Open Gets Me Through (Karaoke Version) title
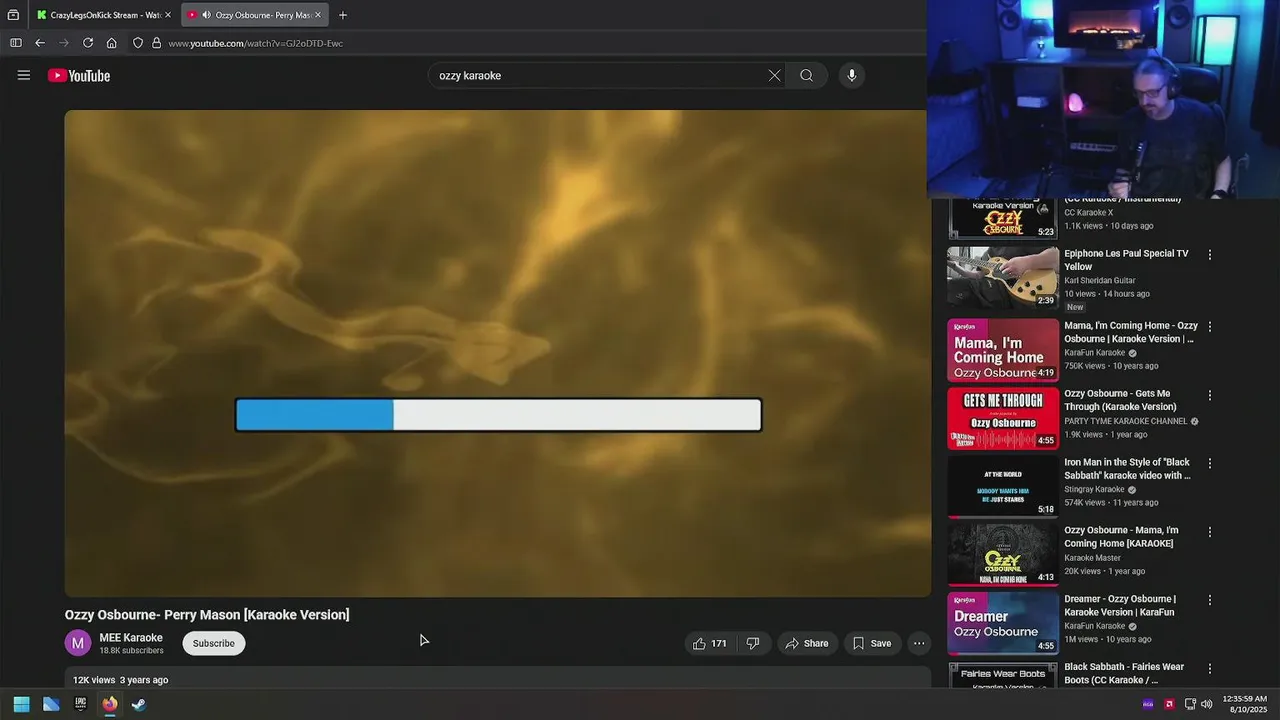The height and width of the screenshot is (720, 1280). [1120, 400]
